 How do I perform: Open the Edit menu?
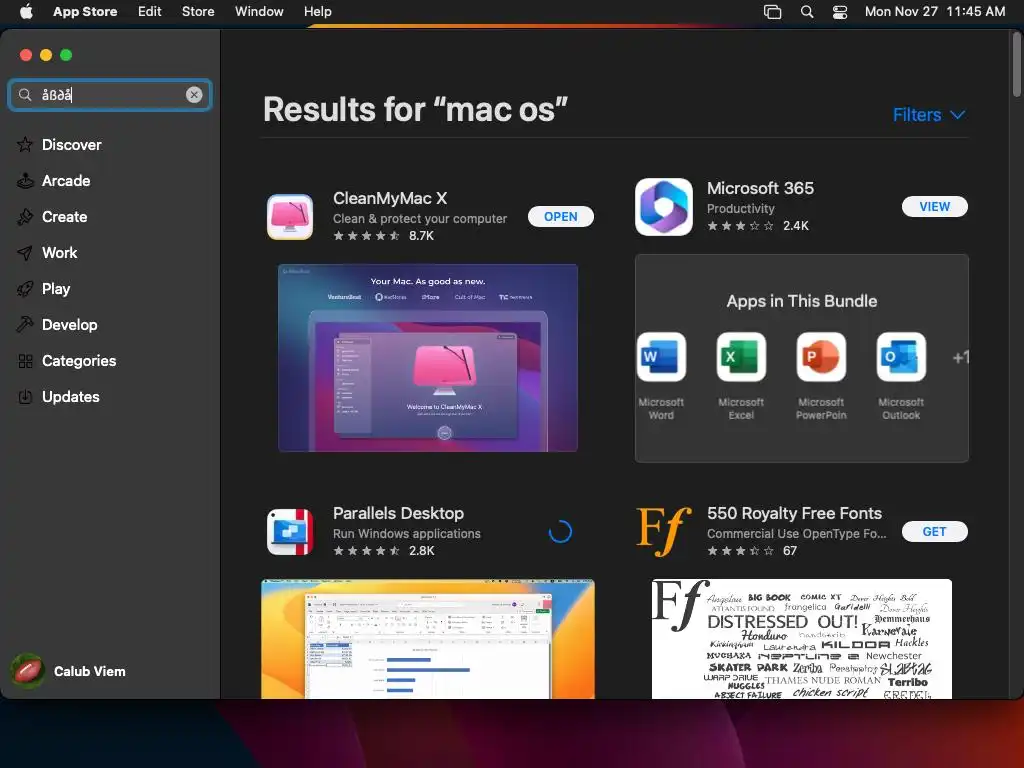pos(150,12)
